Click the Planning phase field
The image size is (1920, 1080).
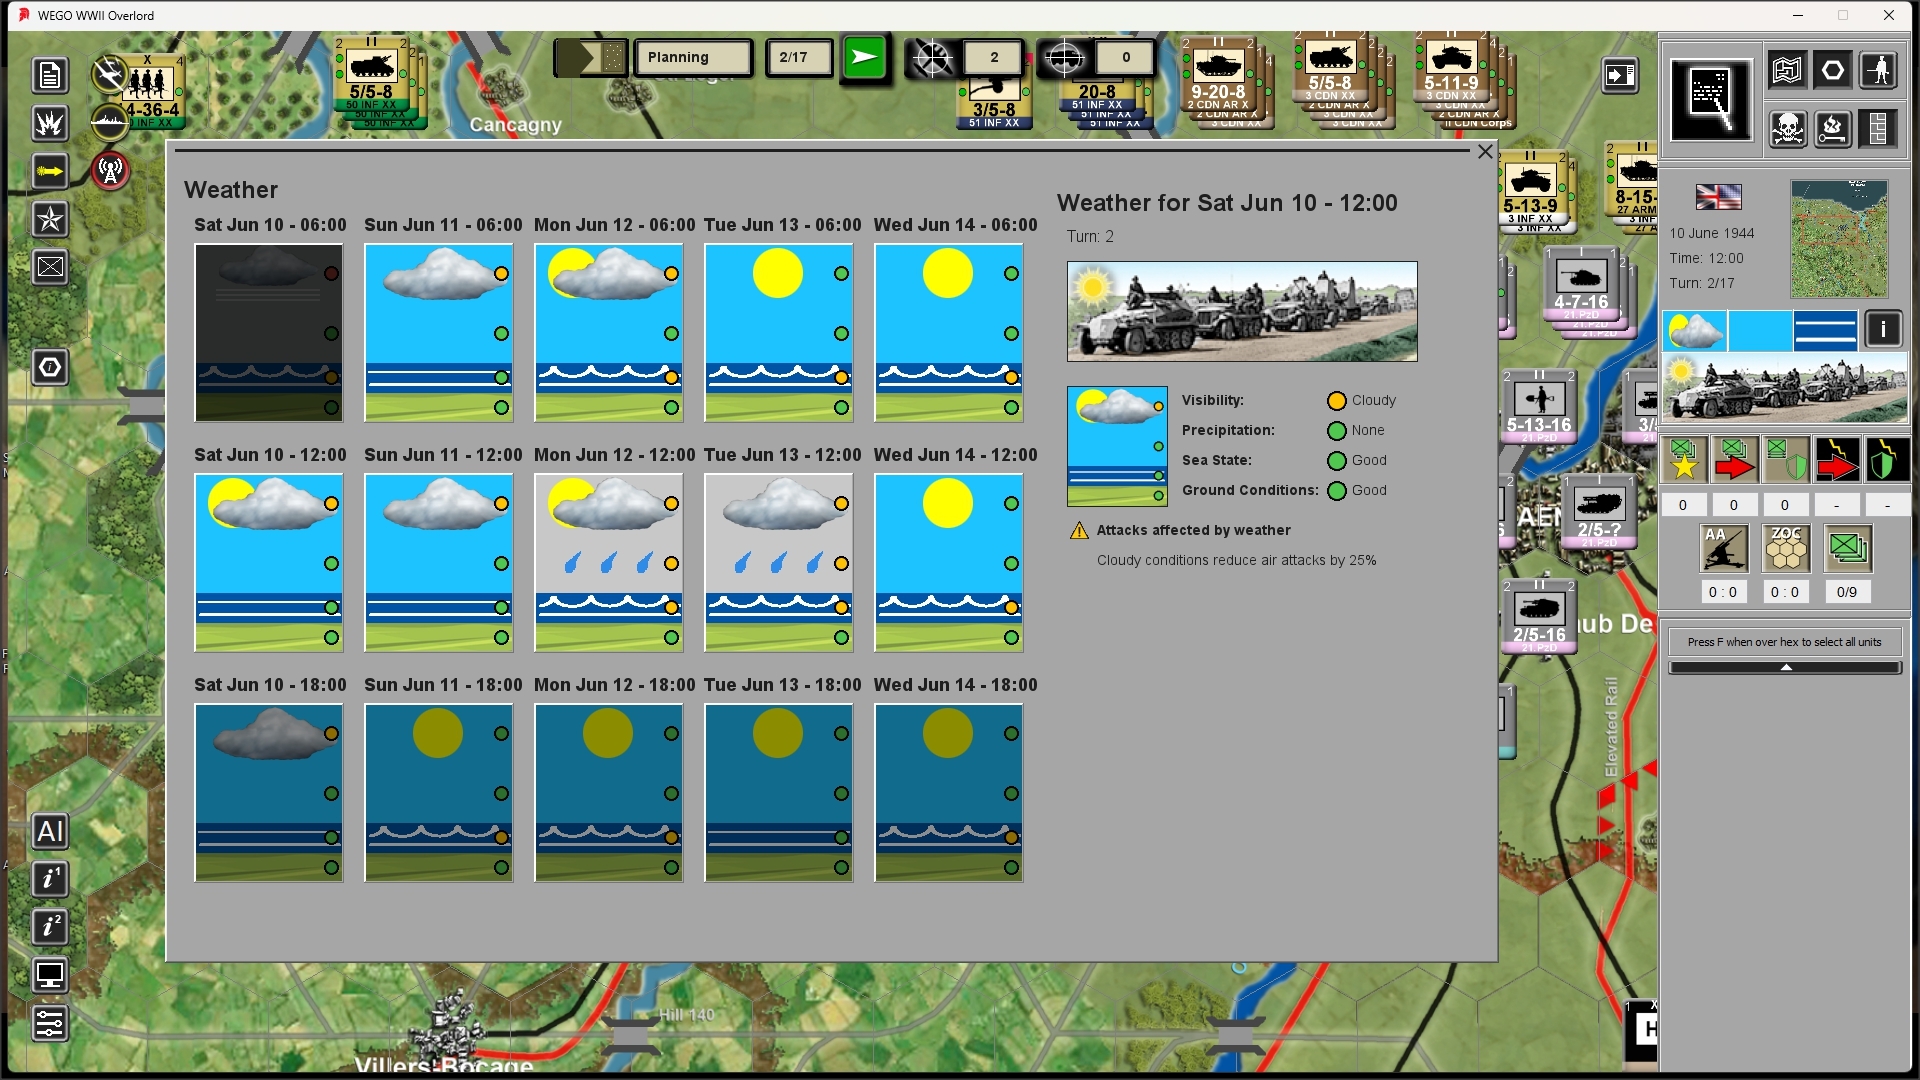pyautogui.click(x=693, y=58)
